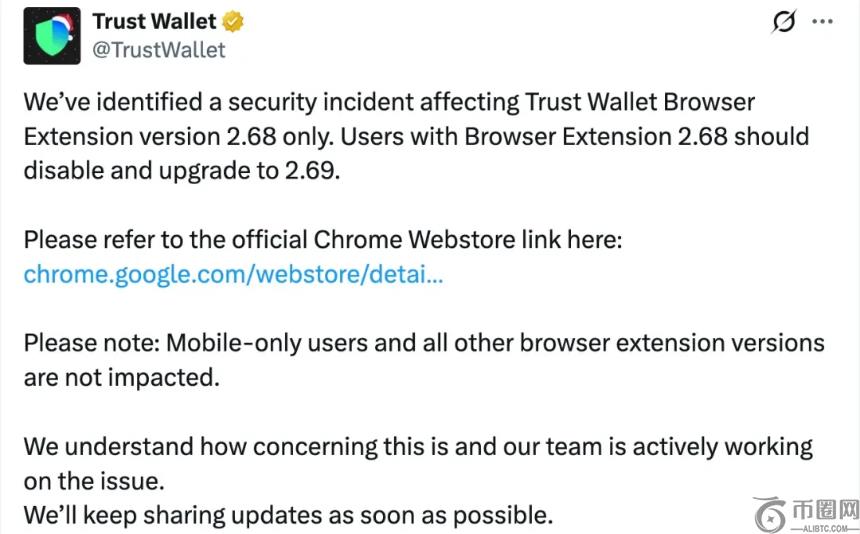Click the "disable and upgrade to 2.69" line
The width and height of the screenshot is (860, 534).
tap(182, 171)
